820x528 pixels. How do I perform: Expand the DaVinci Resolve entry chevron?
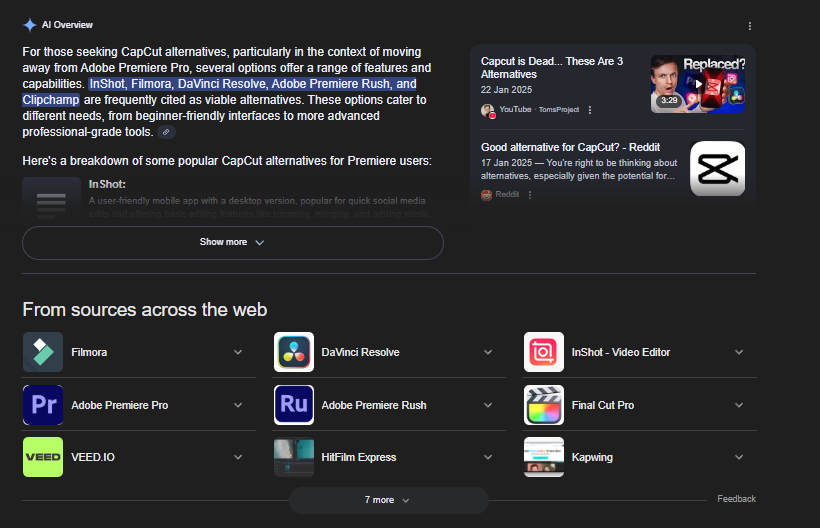[x=488, y=352]
